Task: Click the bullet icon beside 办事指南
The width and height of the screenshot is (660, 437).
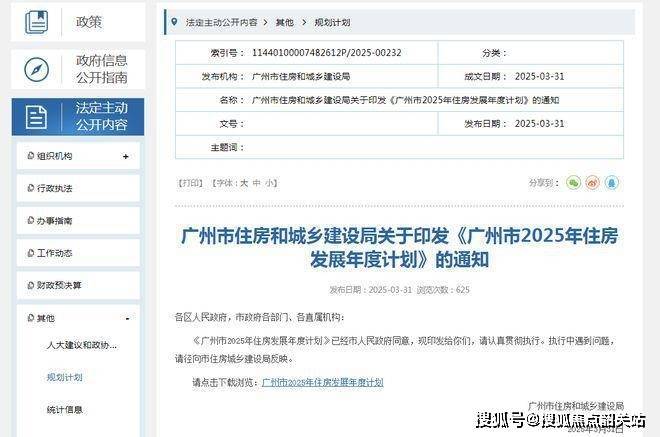Action: point(30,220)
